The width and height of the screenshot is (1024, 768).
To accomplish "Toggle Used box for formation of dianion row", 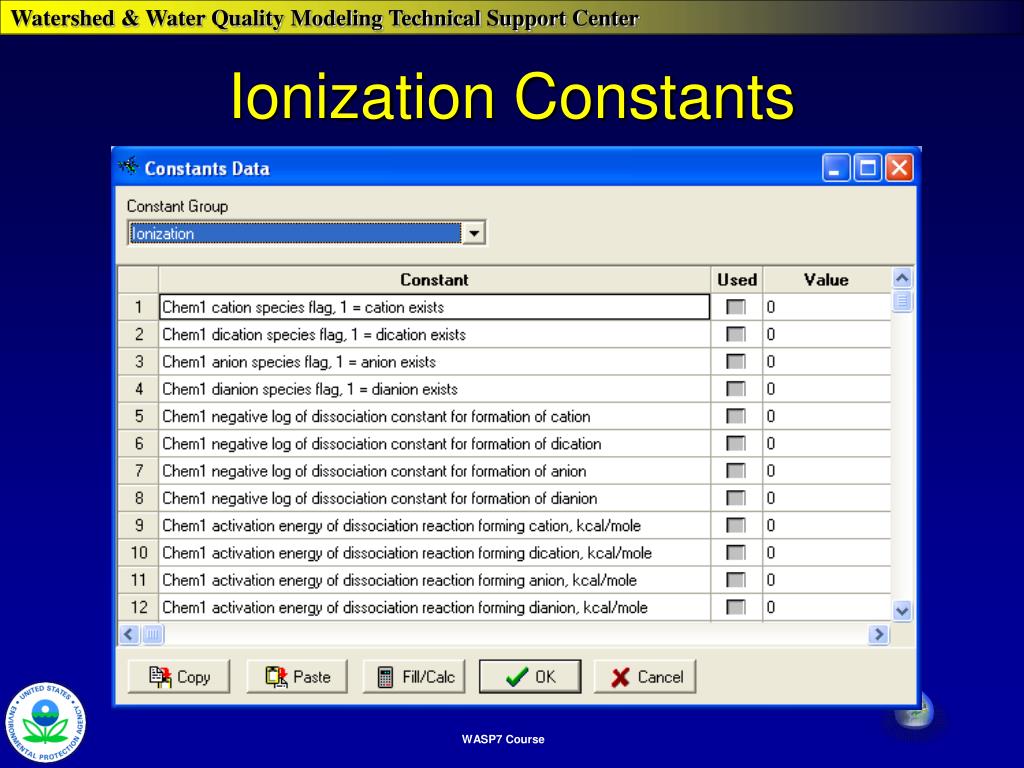I will 736,498.
